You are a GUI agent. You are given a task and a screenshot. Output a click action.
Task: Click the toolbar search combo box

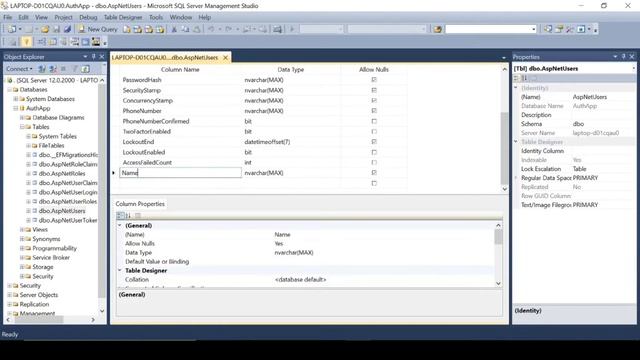pyautogui.click(x=491, y=29)
